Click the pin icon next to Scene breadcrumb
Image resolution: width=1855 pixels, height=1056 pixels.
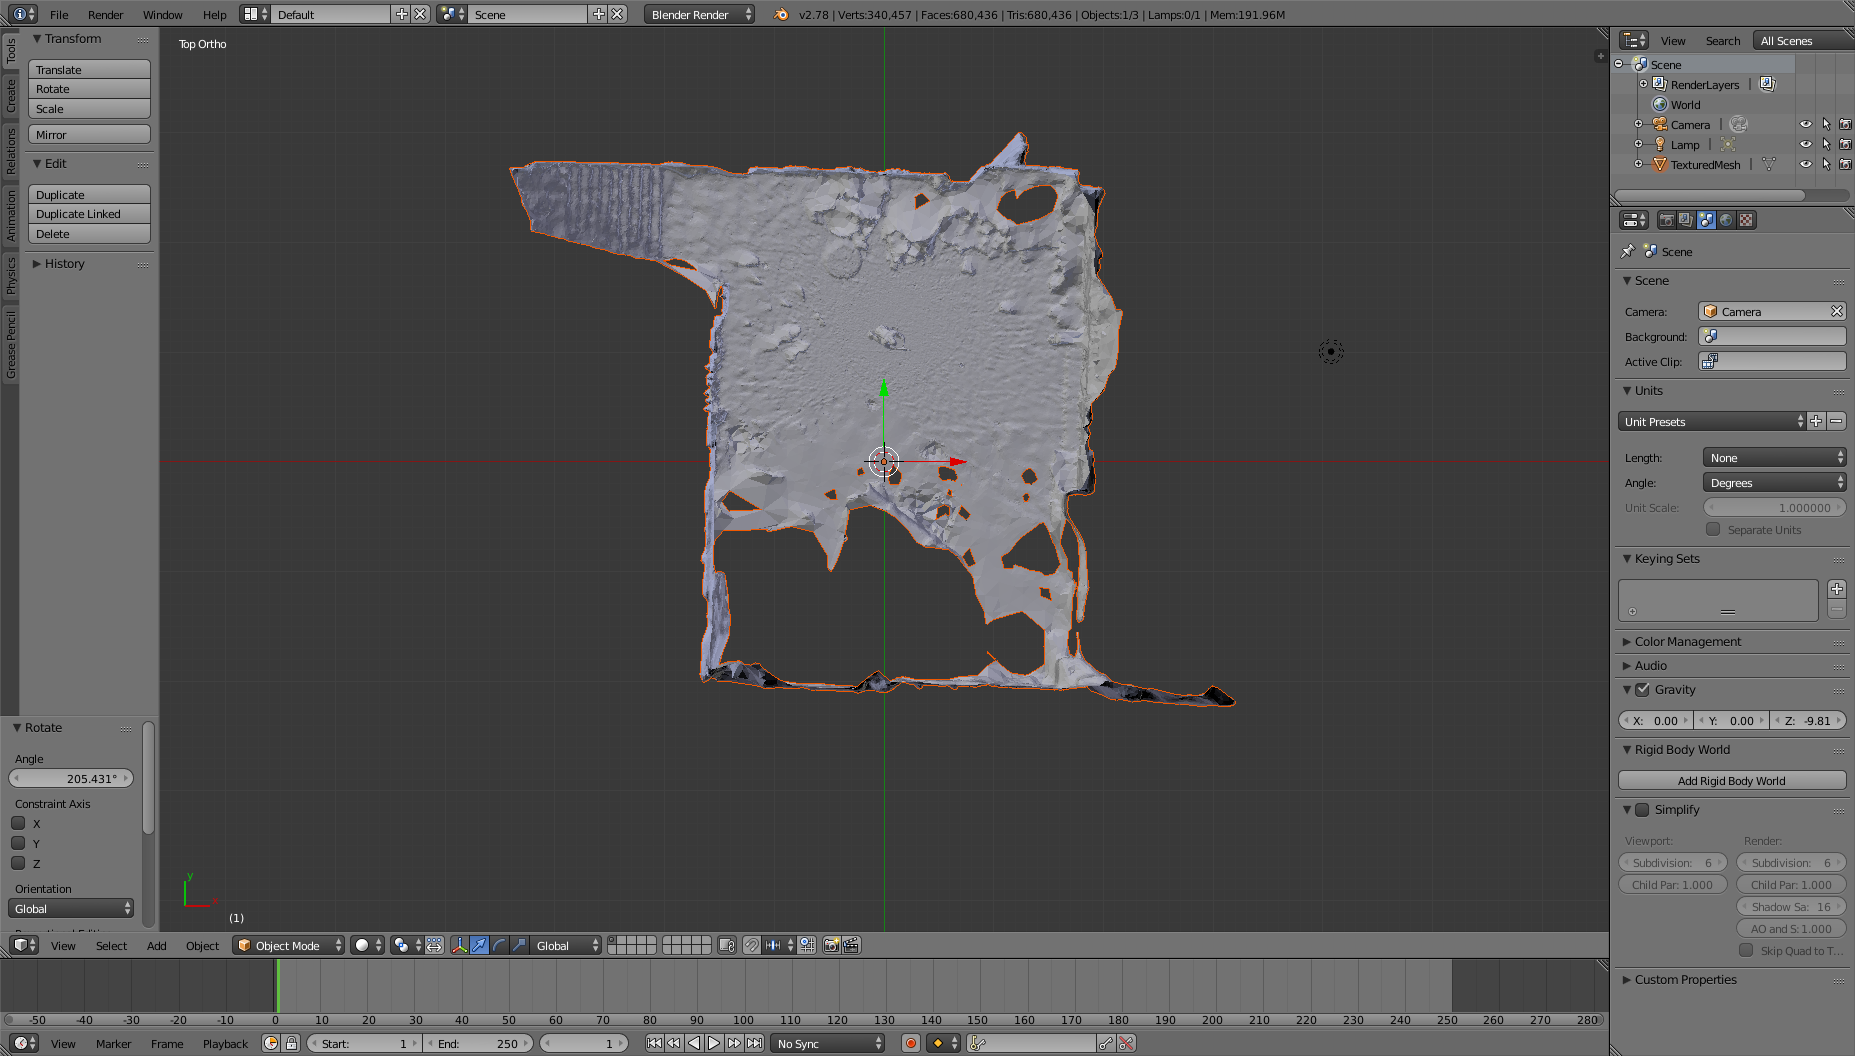tap(1627, 251)
